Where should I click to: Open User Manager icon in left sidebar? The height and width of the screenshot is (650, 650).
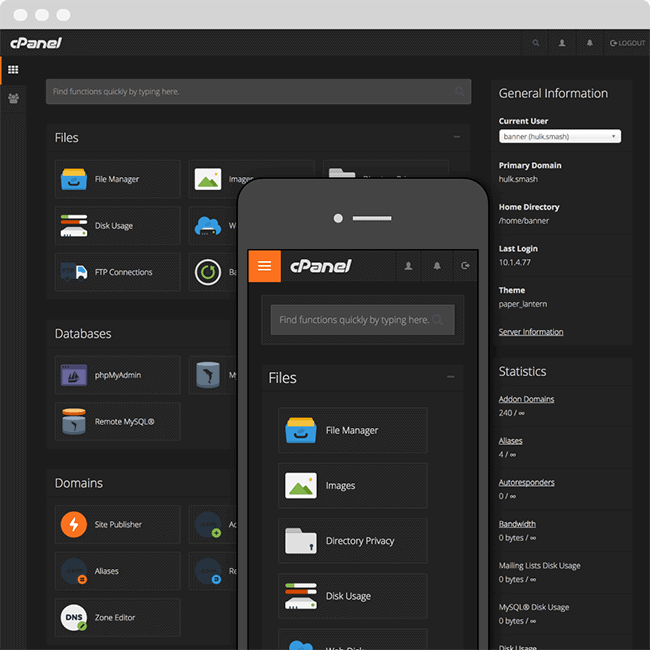click(x=13, y=98)
